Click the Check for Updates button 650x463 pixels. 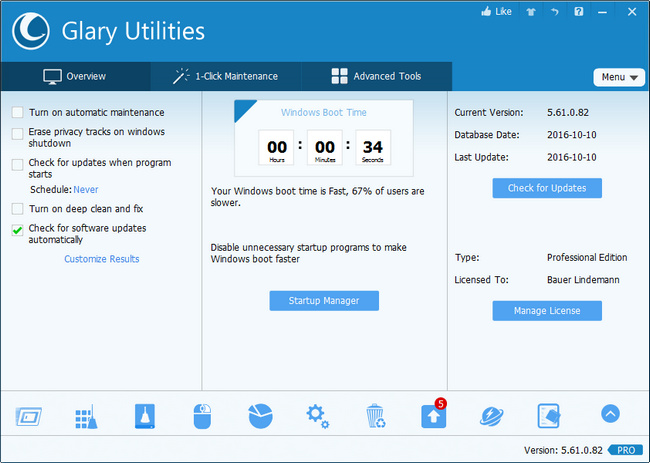pyautogui.click(x=547, y=188)
